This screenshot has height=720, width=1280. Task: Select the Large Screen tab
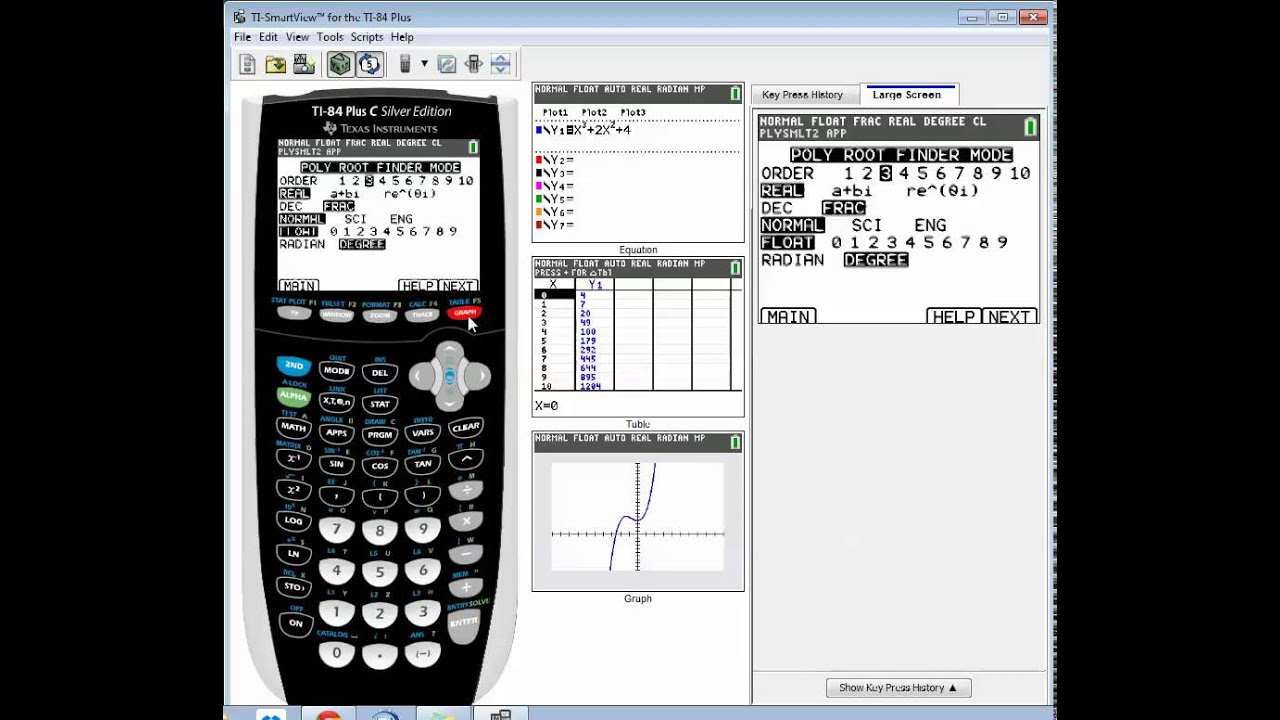point(906,95)
